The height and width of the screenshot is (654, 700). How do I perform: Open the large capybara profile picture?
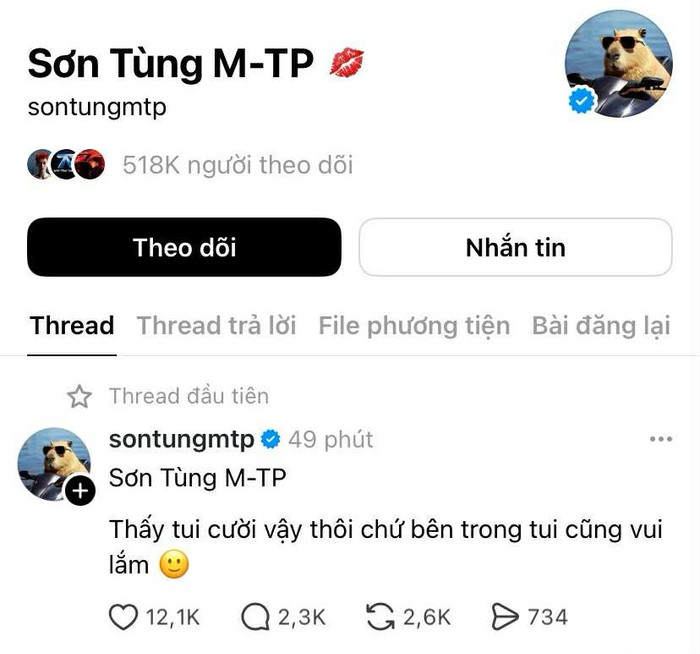619,64
